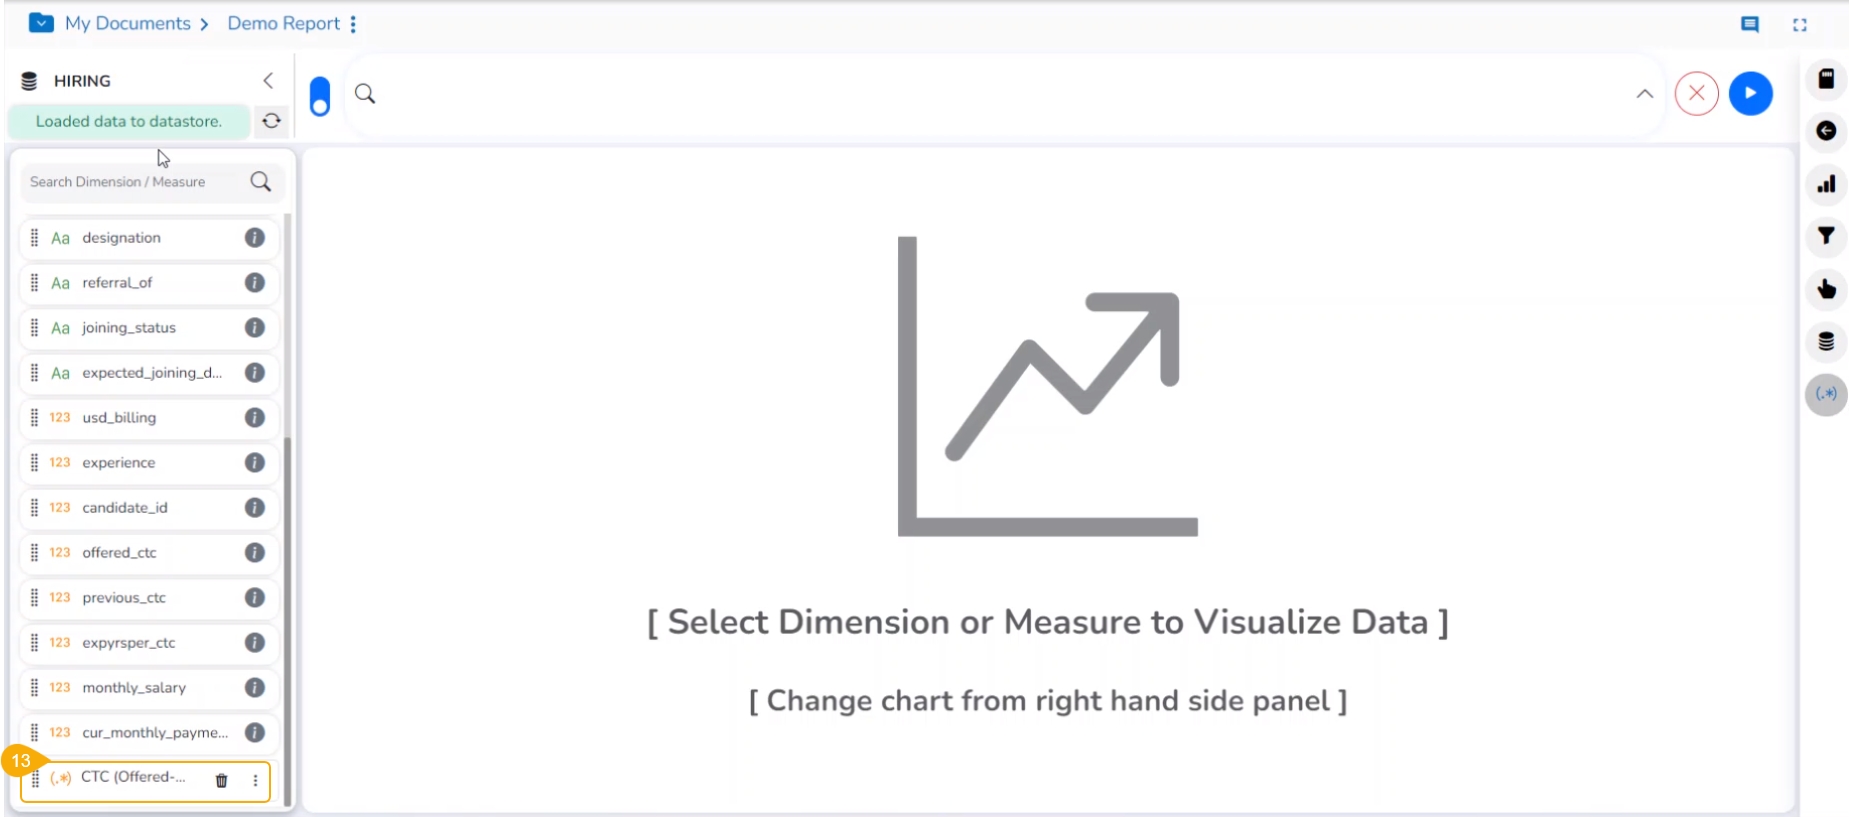The width and height of the screenshot is (1849, 817).
Task: Open the chart type bar icon
Action: coord(1826,184)
